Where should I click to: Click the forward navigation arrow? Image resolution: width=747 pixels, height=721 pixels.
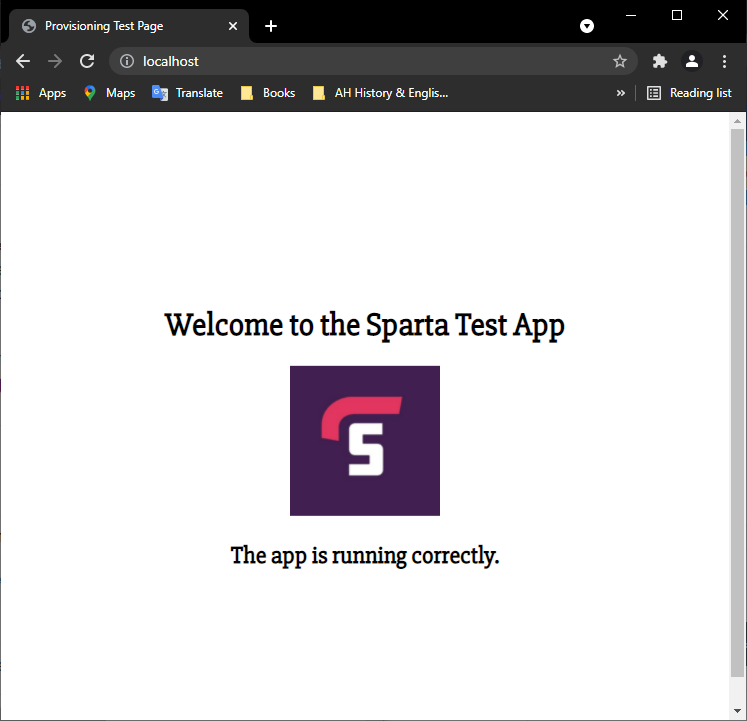[x=55, y=61]
